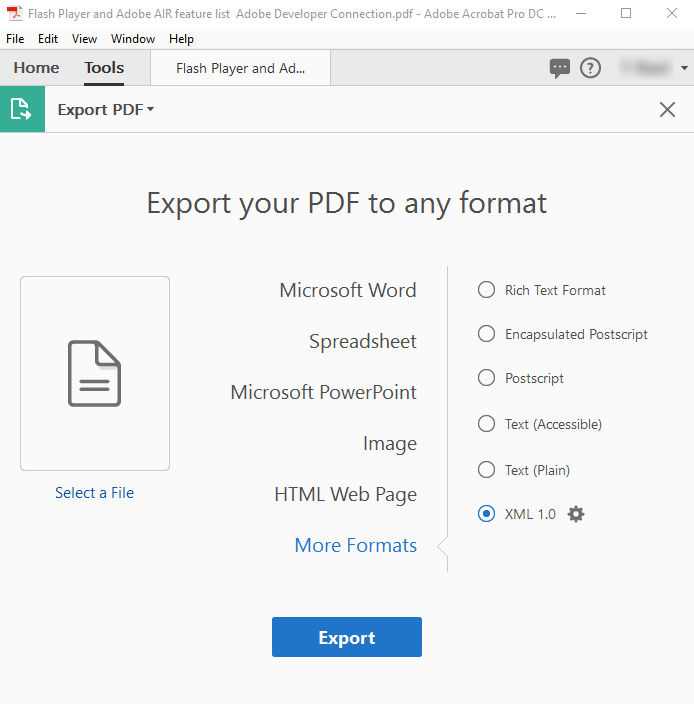Viewport: 694px width, 704px height.
Task: Select the XML 1.0 radio button
Action: [486, 514]
